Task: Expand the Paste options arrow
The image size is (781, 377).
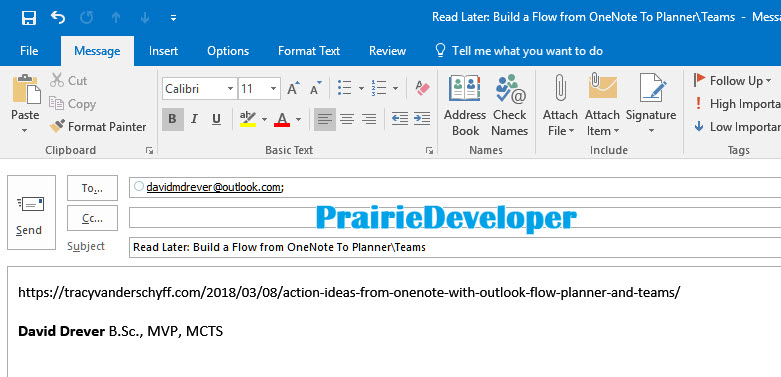Action: click(x=25, y=131)
